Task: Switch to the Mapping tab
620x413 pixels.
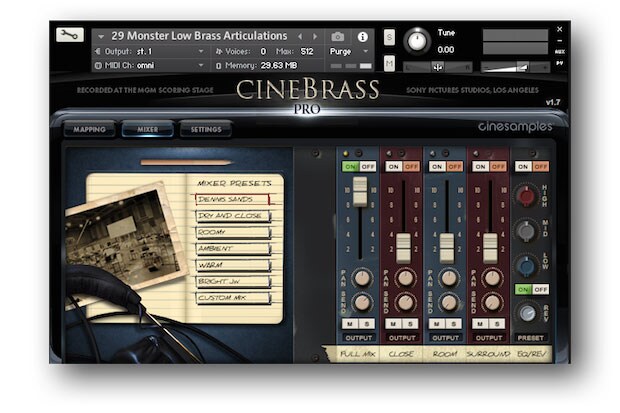Action: pyautogui.click(x=89, y=129)
